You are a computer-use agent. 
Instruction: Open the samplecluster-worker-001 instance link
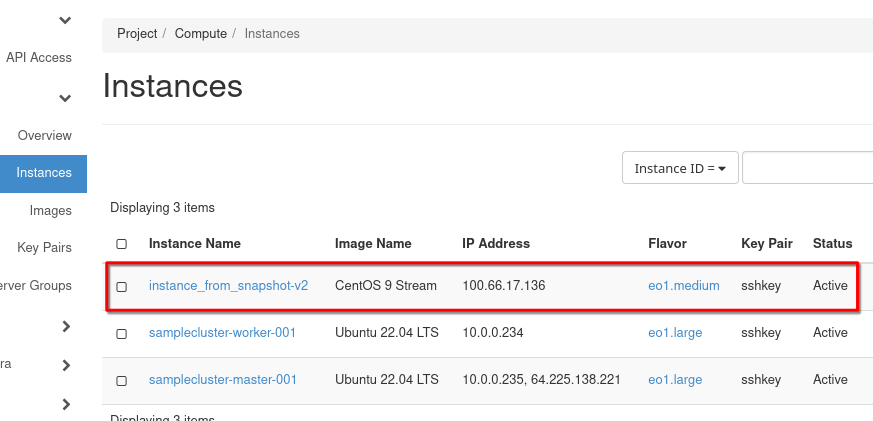pyautogui.click(x=222, y=333)
